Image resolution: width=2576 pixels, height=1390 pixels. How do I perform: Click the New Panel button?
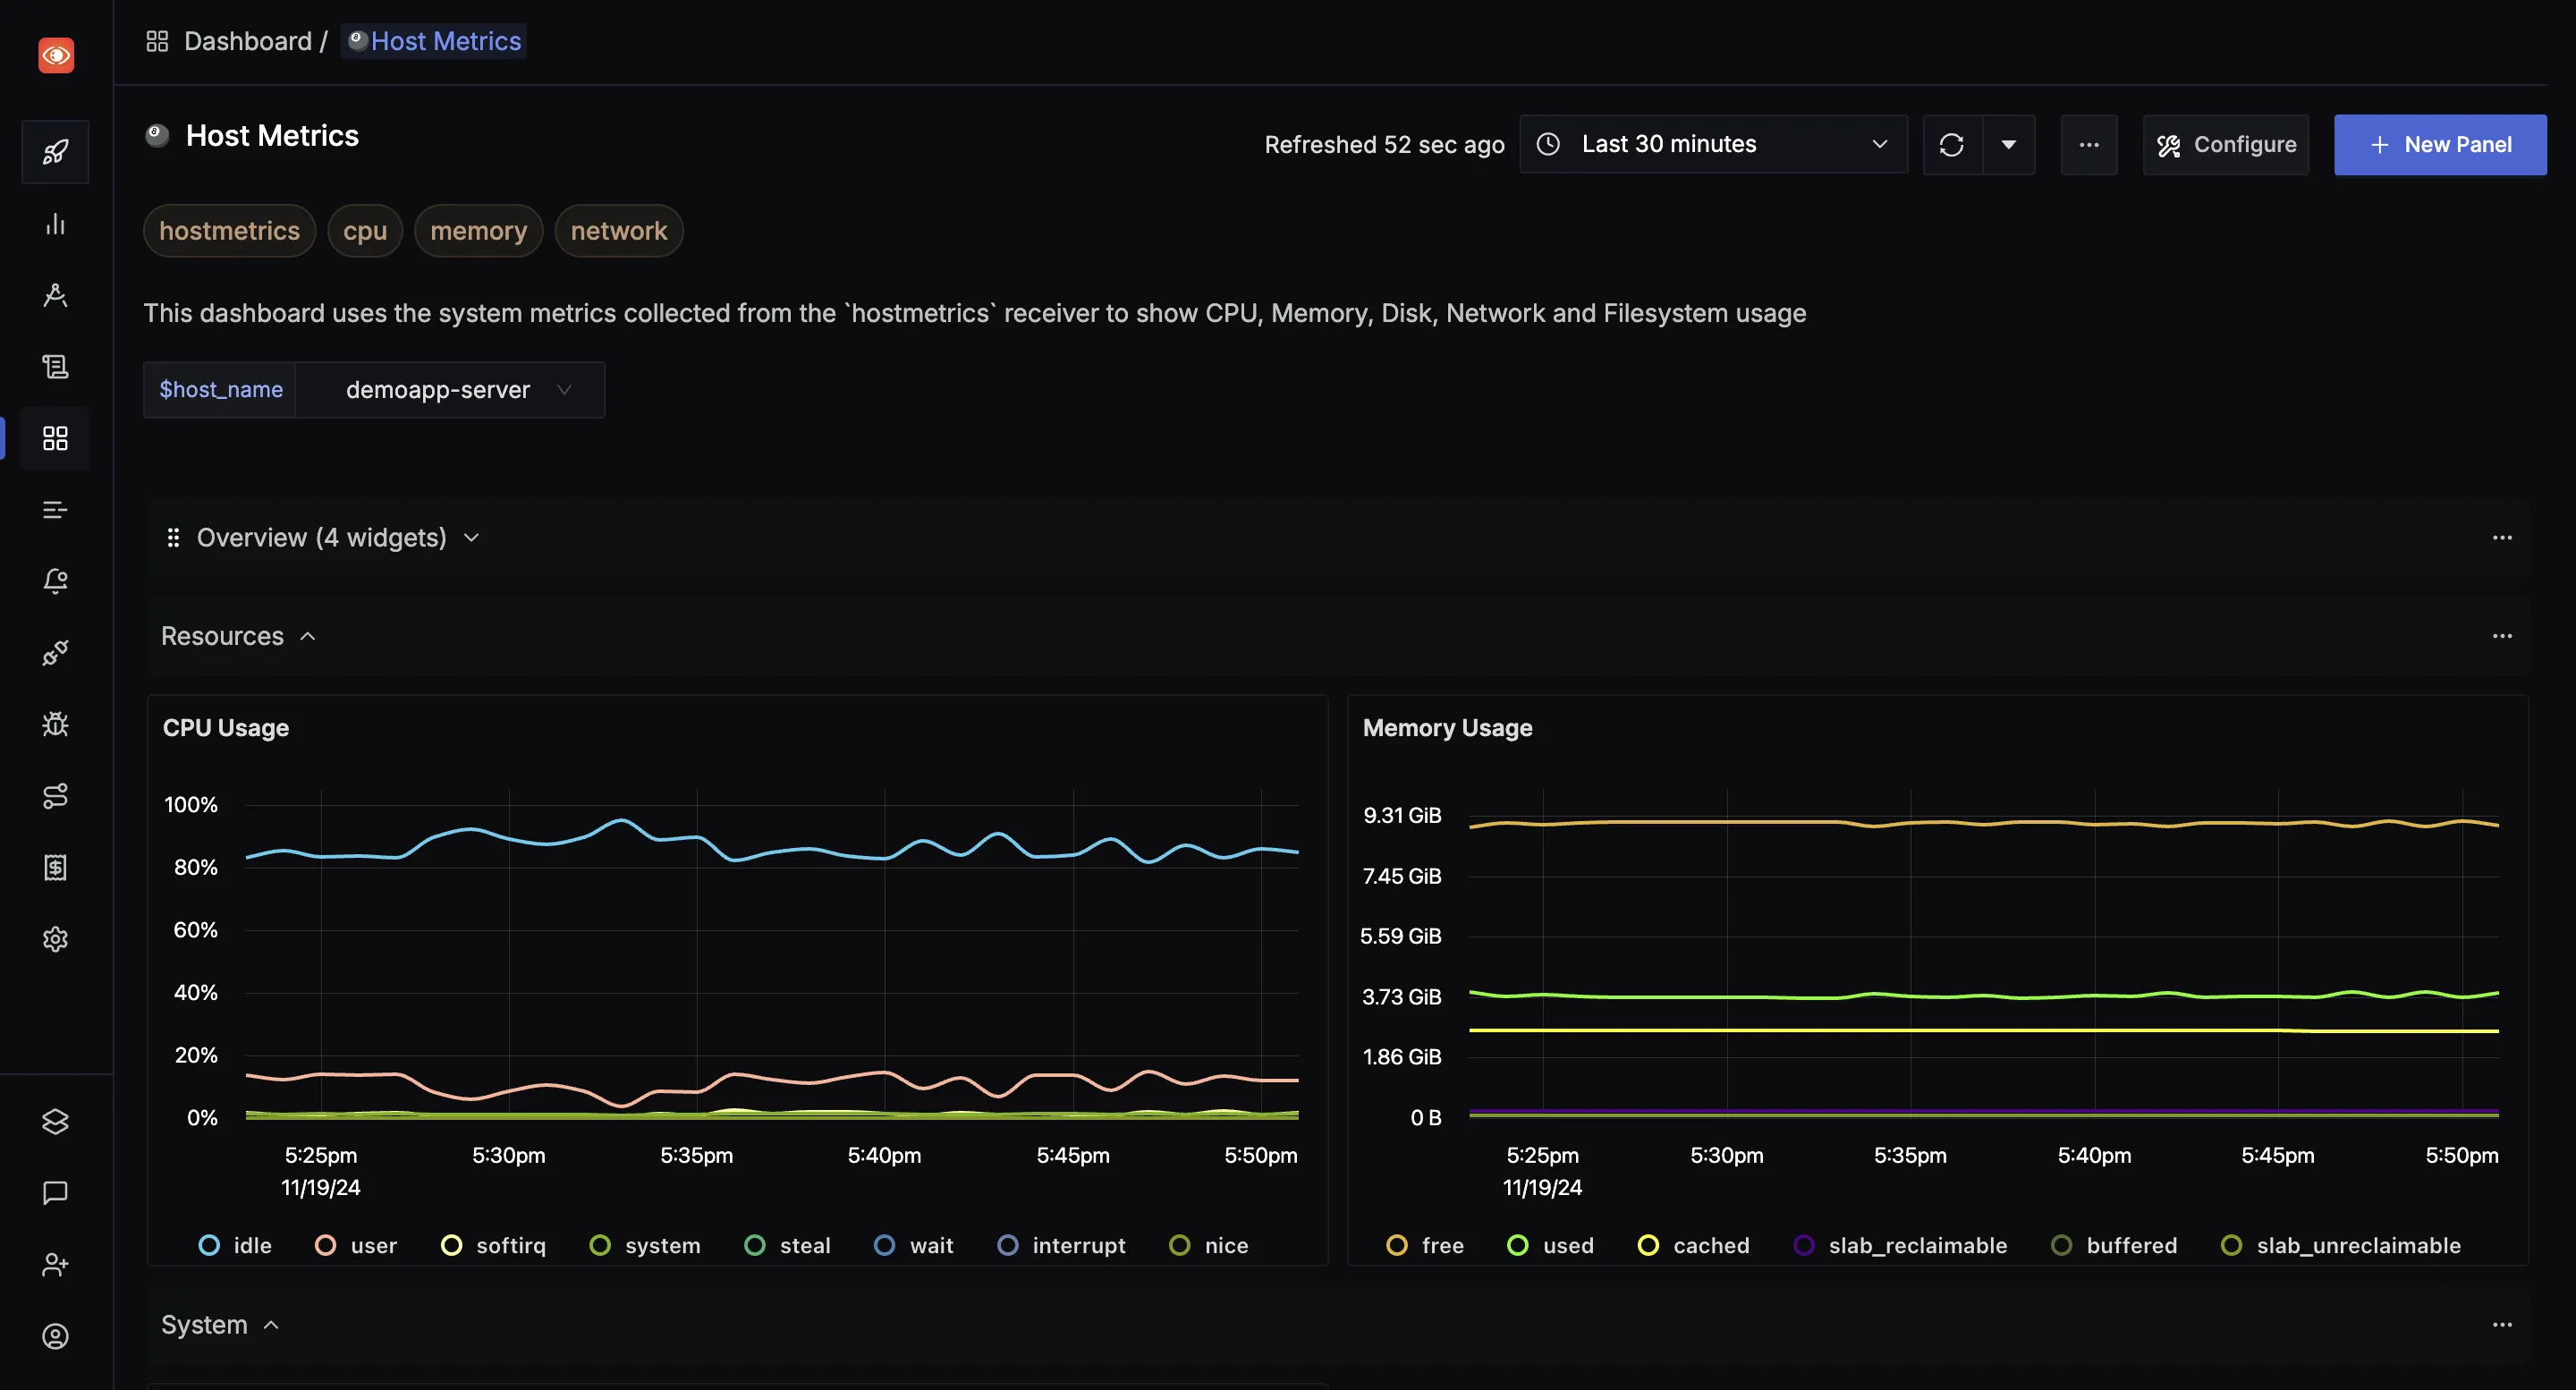[x=2440, y=145]
